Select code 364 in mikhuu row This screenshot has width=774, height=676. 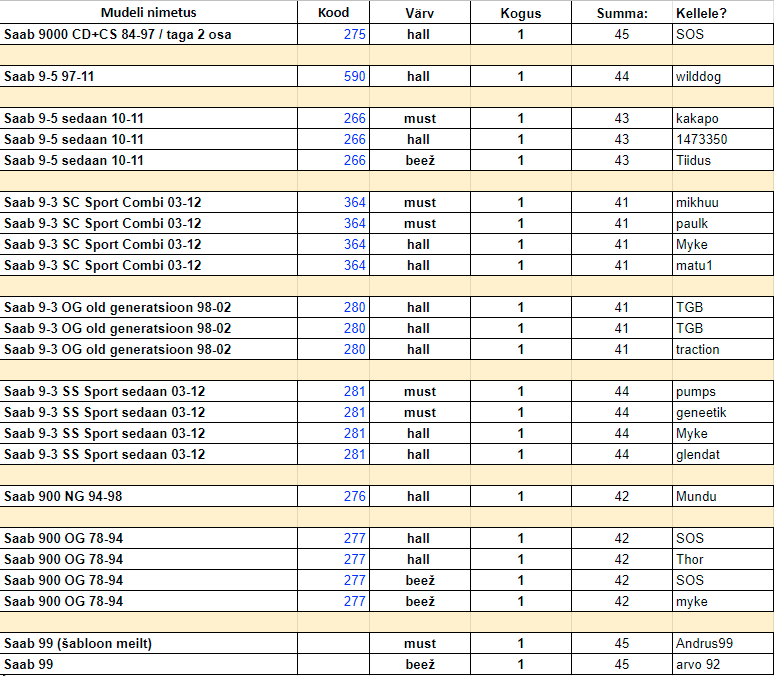(x=333, y=202)
